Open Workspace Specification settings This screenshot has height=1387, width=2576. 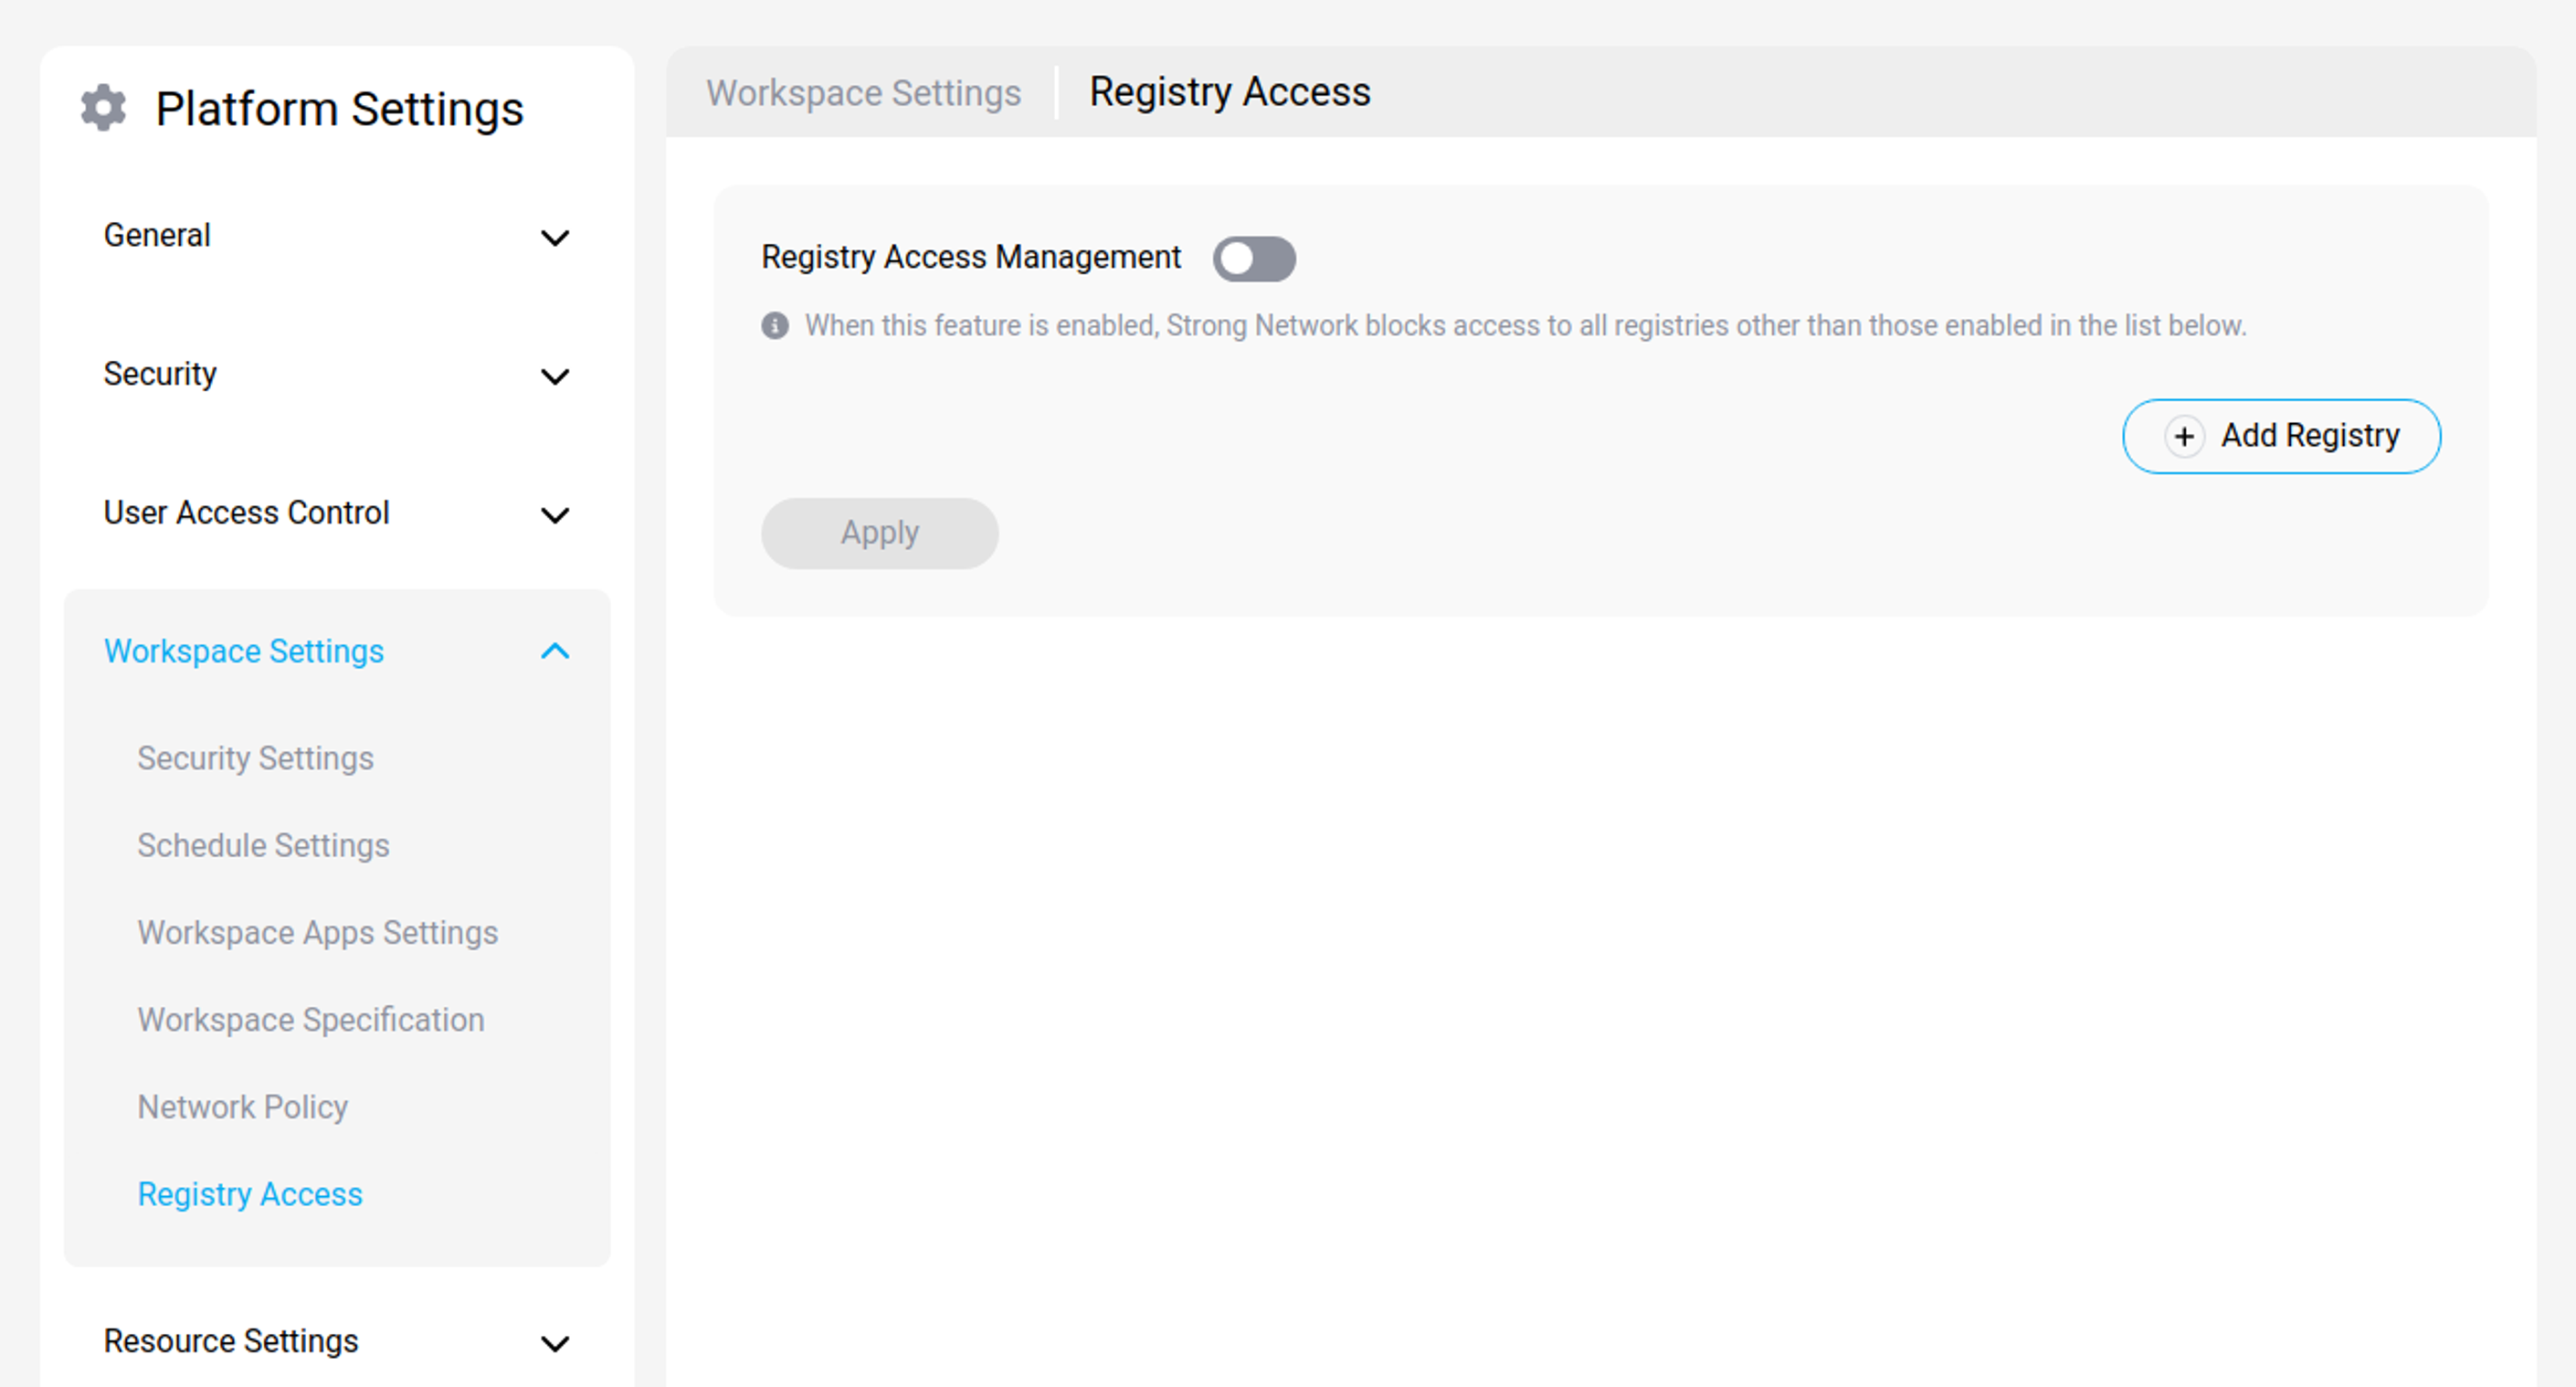[x=310, y=1019]
